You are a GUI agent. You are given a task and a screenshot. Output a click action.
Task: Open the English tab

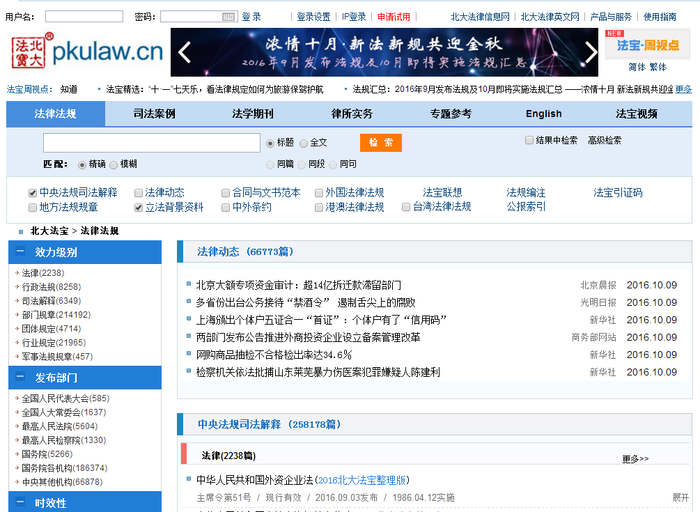tap(543, 114)
